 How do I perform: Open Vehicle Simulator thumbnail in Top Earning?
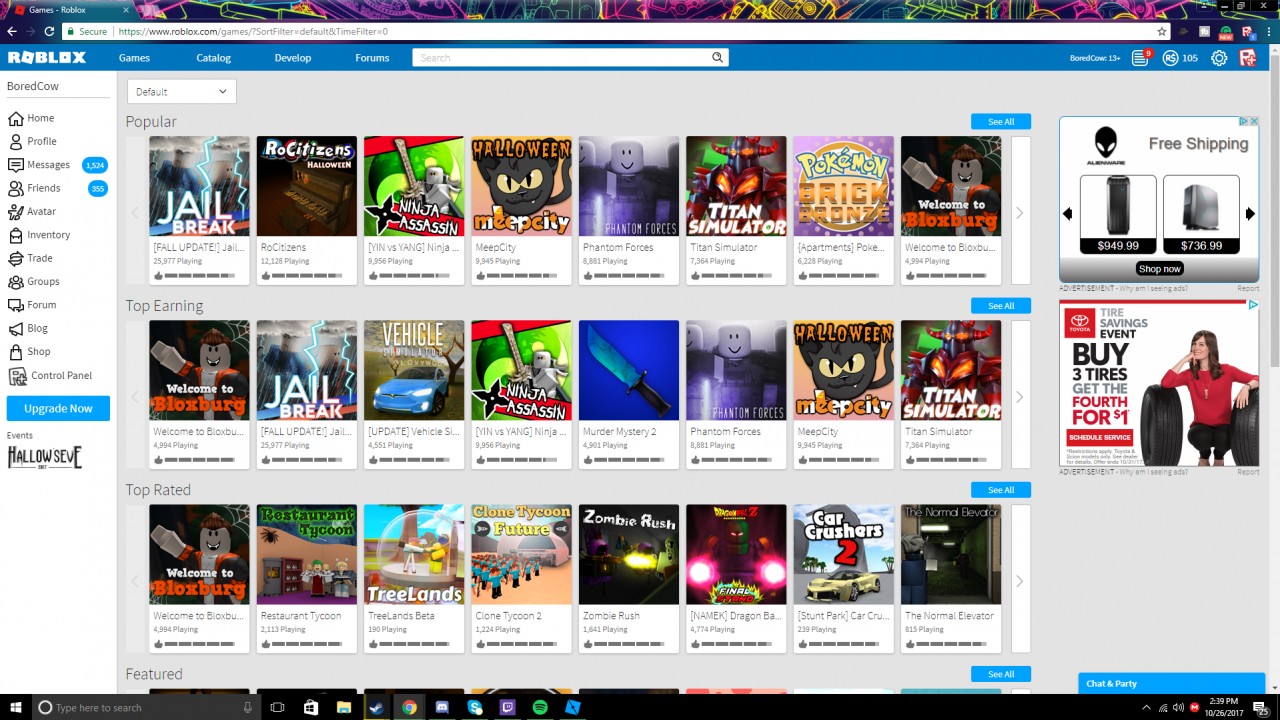pos(414,370)
